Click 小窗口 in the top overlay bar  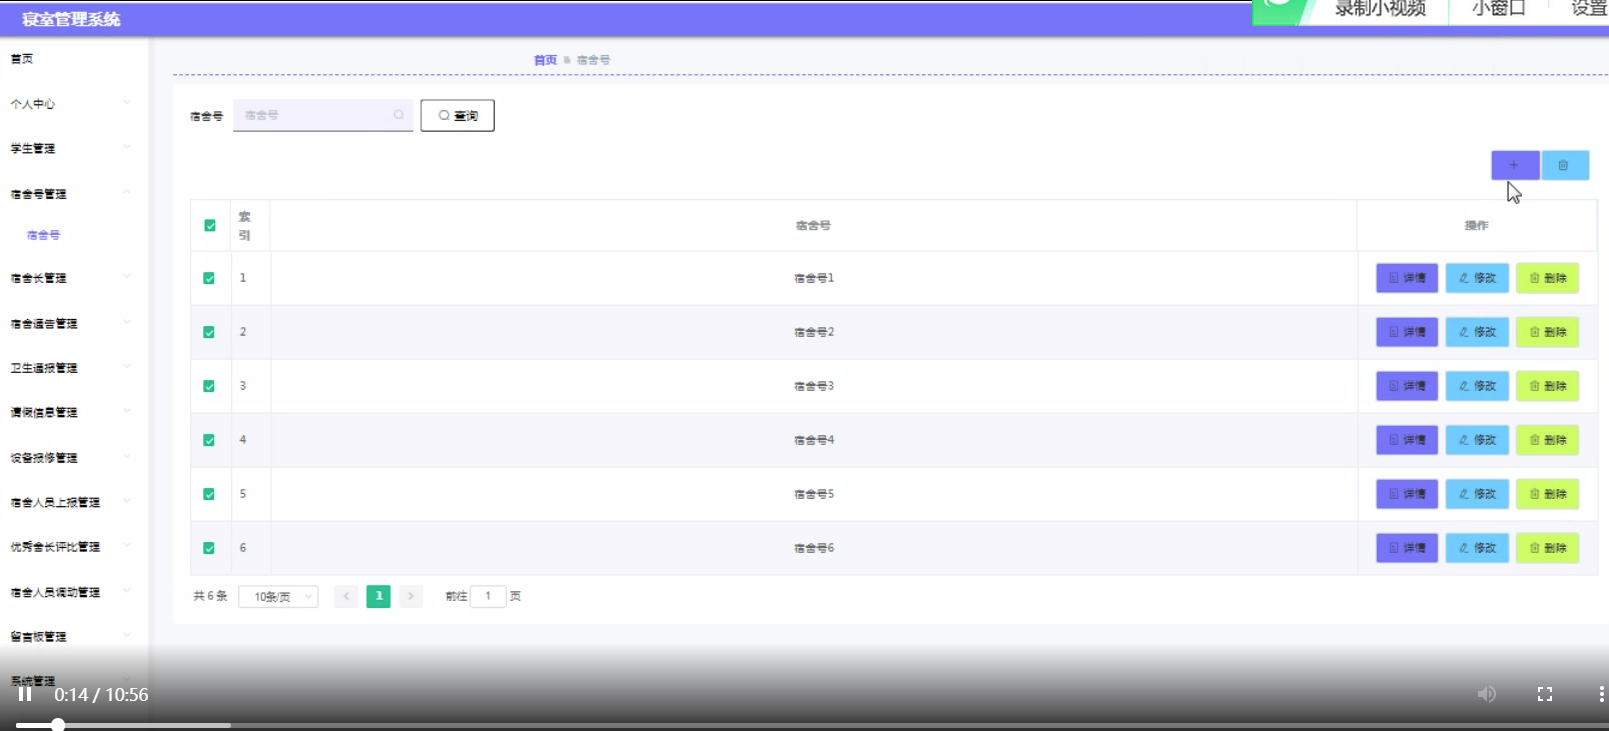(1499, 9)
